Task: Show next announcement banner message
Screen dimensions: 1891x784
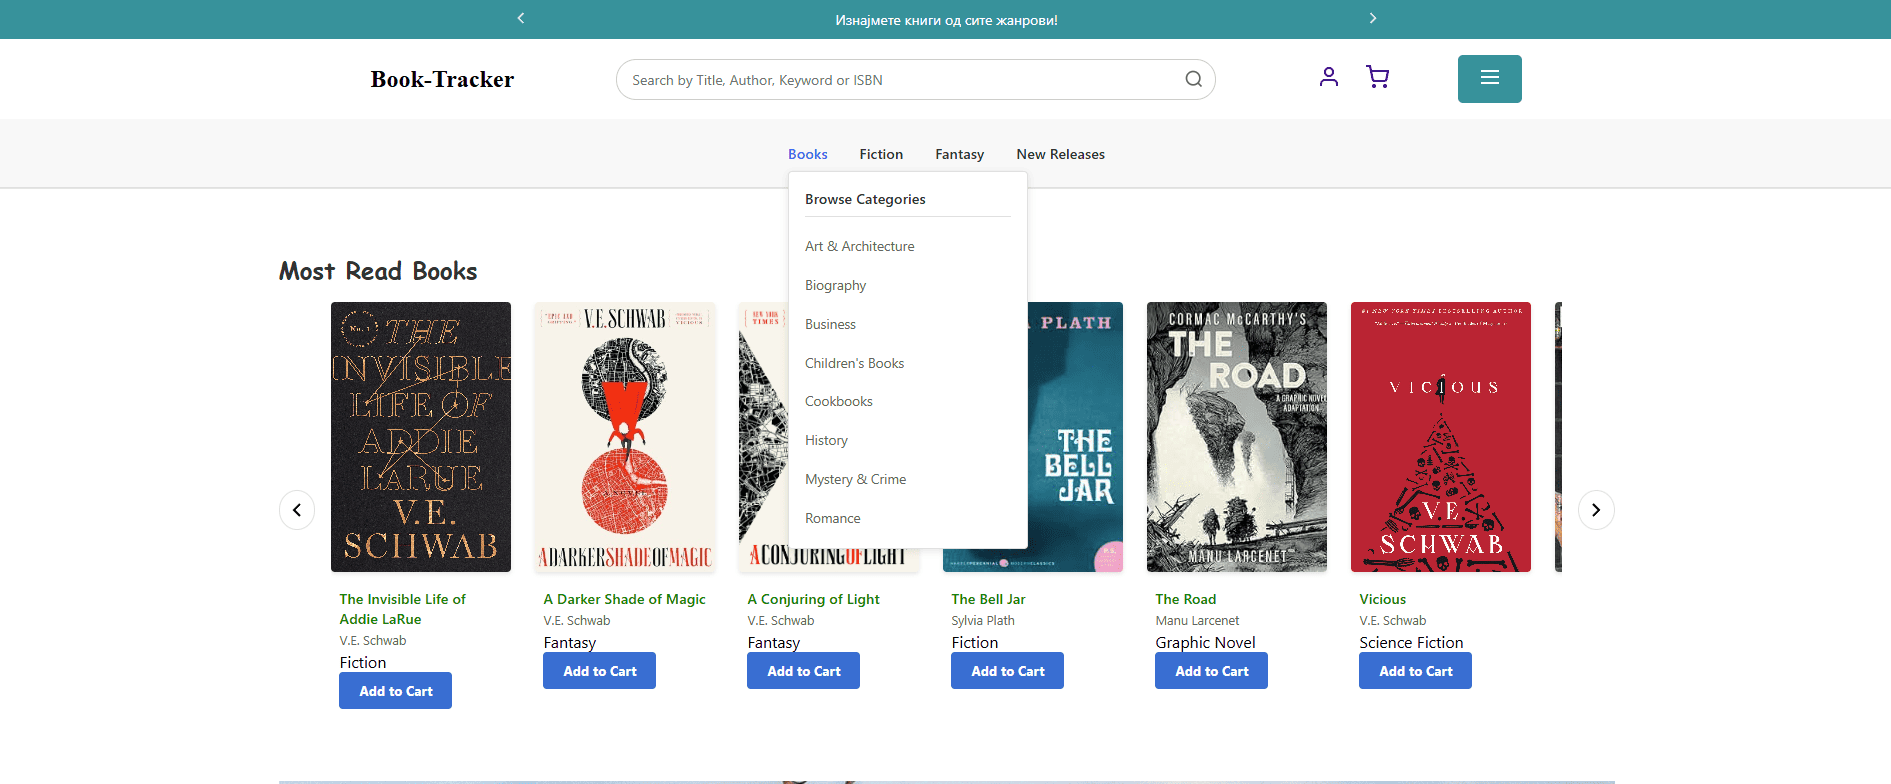Action: point(1372,19)
